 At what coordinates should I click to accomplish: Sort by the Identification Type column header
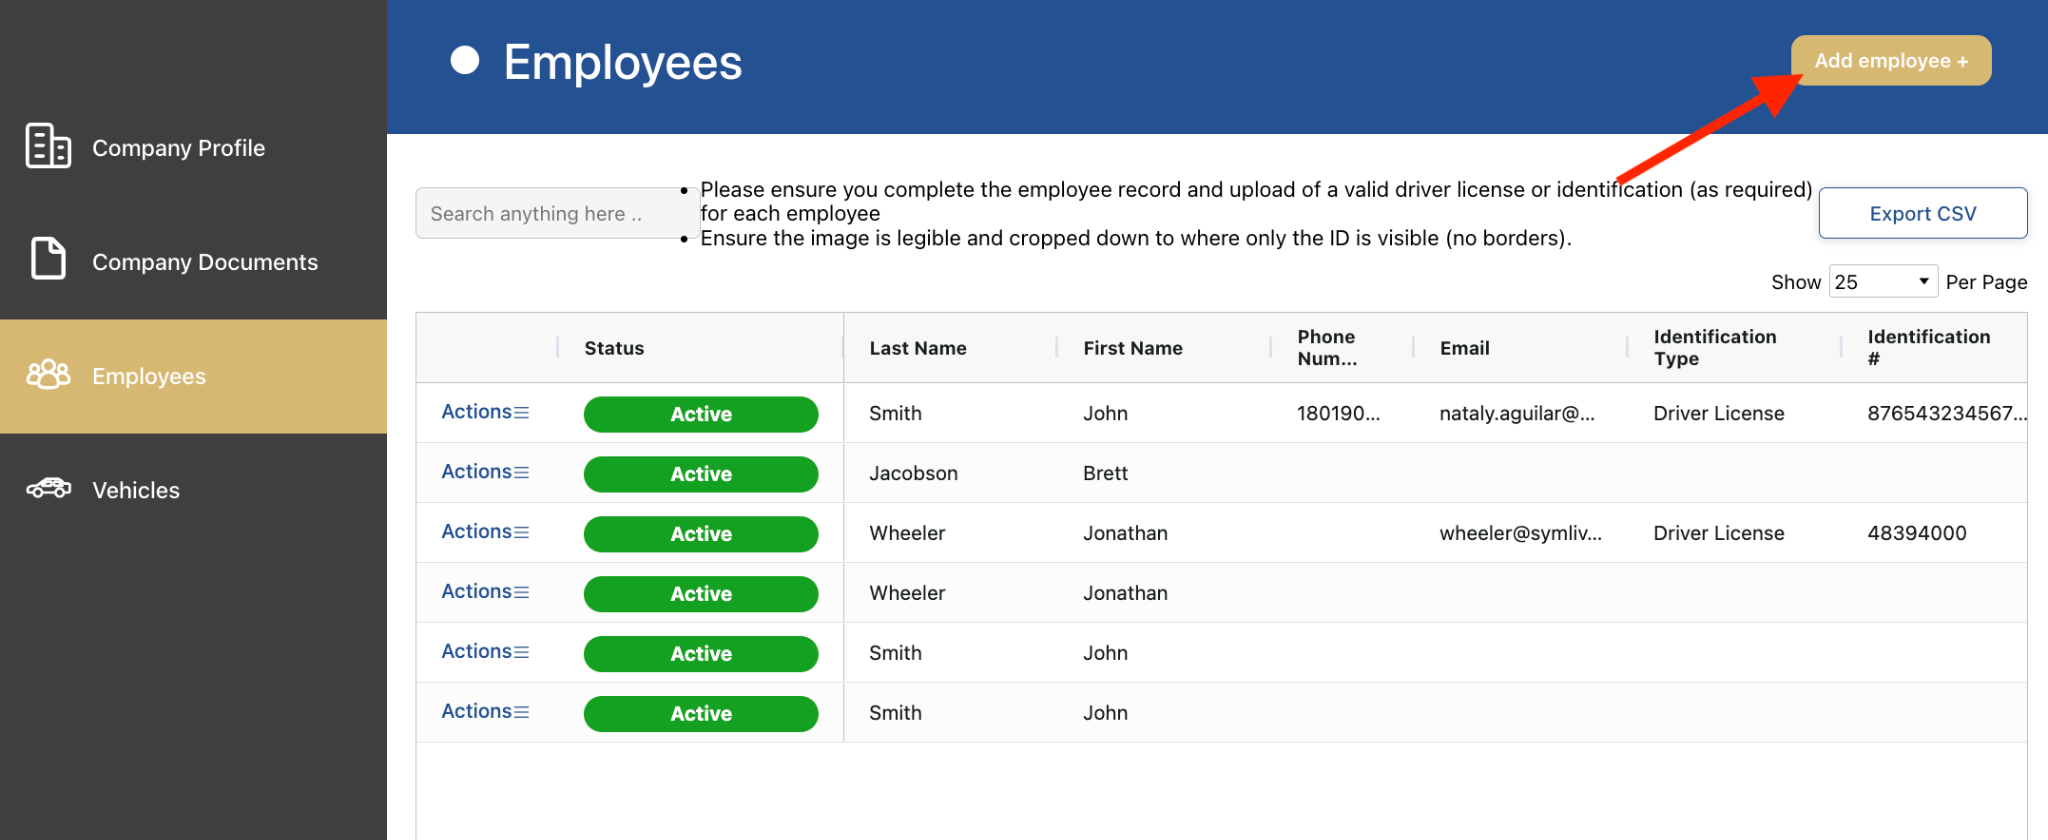[x=1714, y=348]
